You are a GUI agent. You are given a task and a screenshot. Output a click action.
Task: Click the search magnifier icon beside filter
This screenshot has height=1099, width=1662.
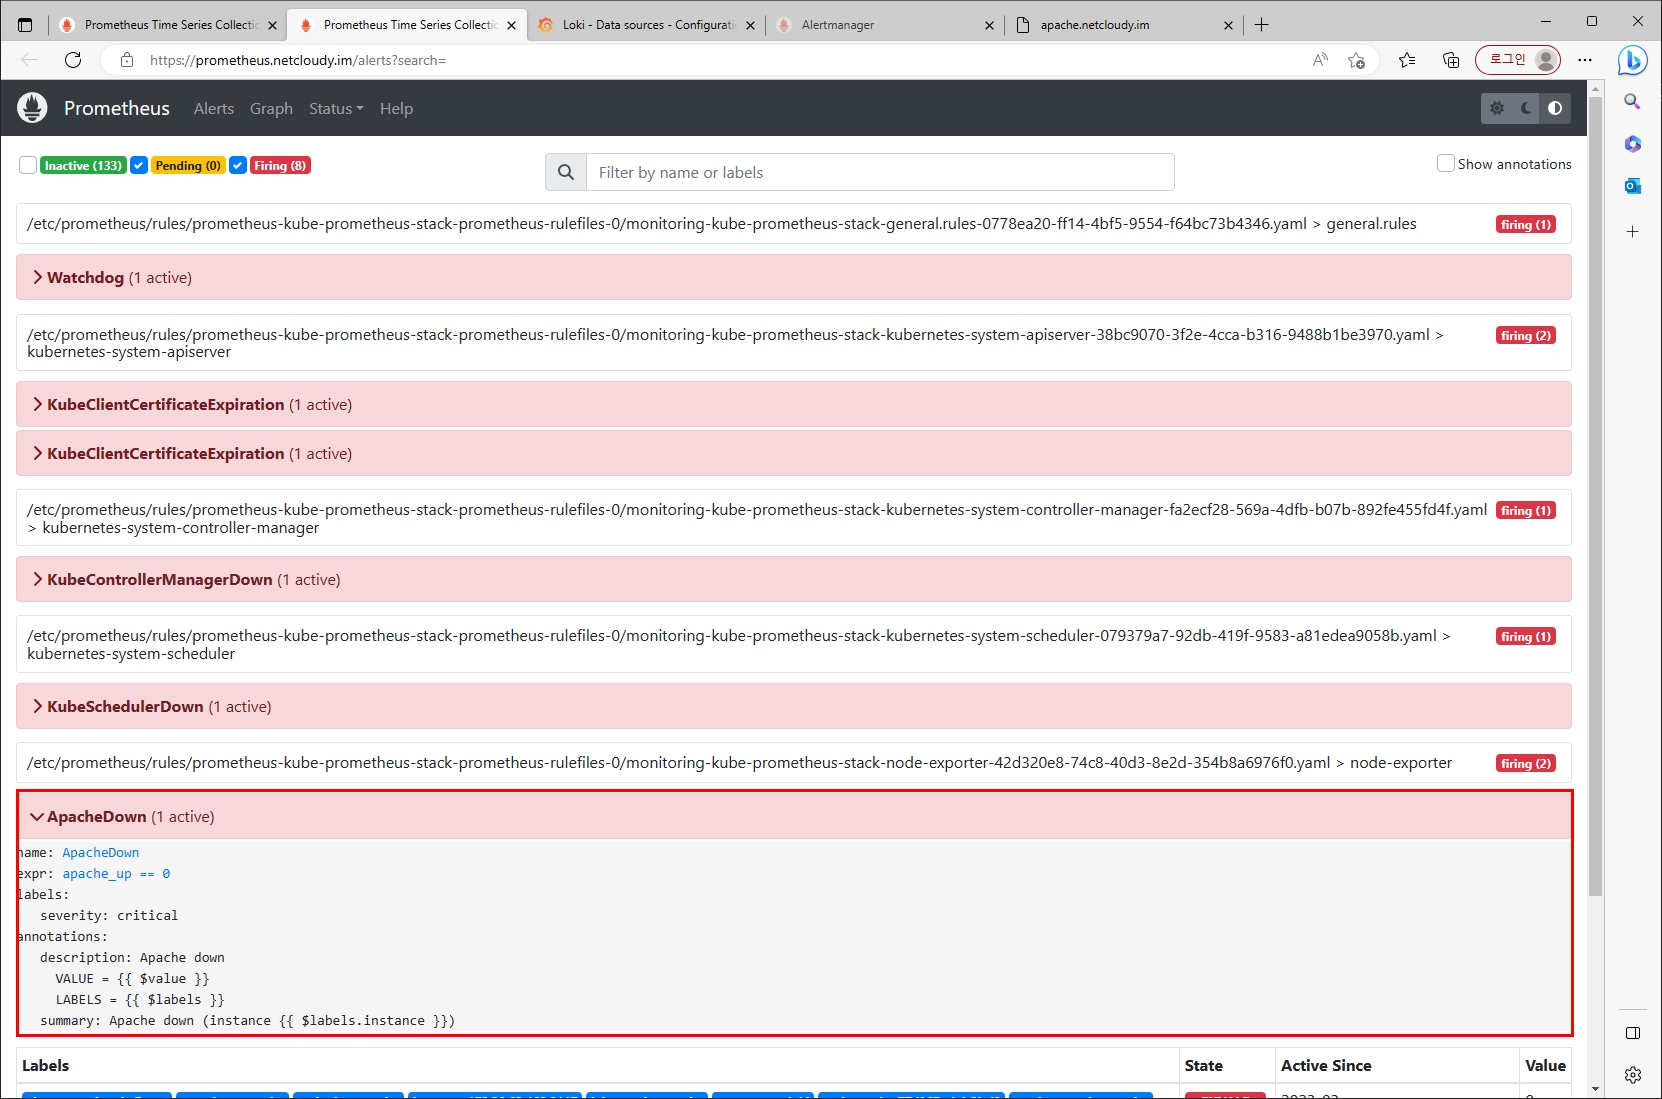click(x=566, y=172)
